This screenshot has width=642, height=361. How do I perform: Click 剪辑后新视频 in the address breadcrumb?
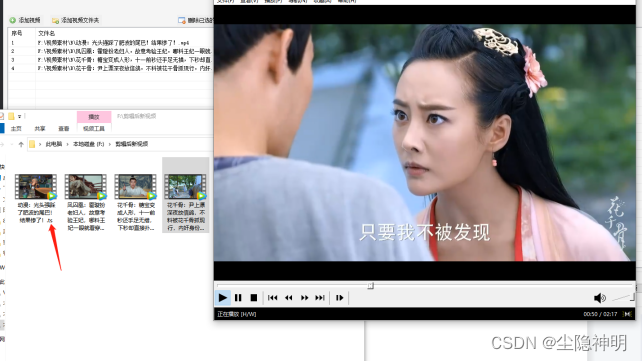coord(131,144)
